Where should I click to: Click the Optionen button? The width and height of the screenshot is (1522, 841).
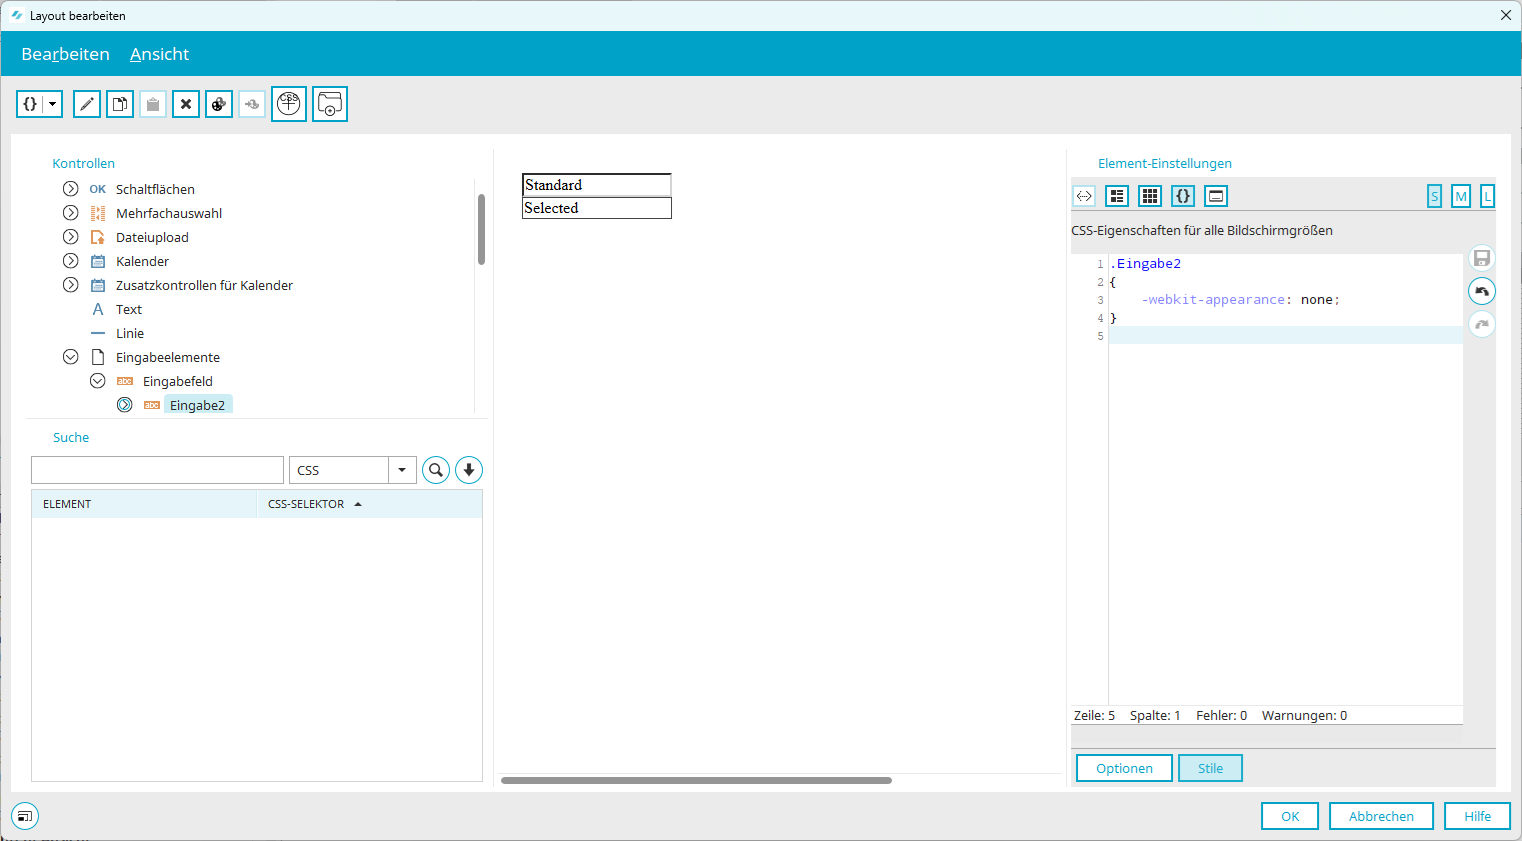pos(1124,768)
